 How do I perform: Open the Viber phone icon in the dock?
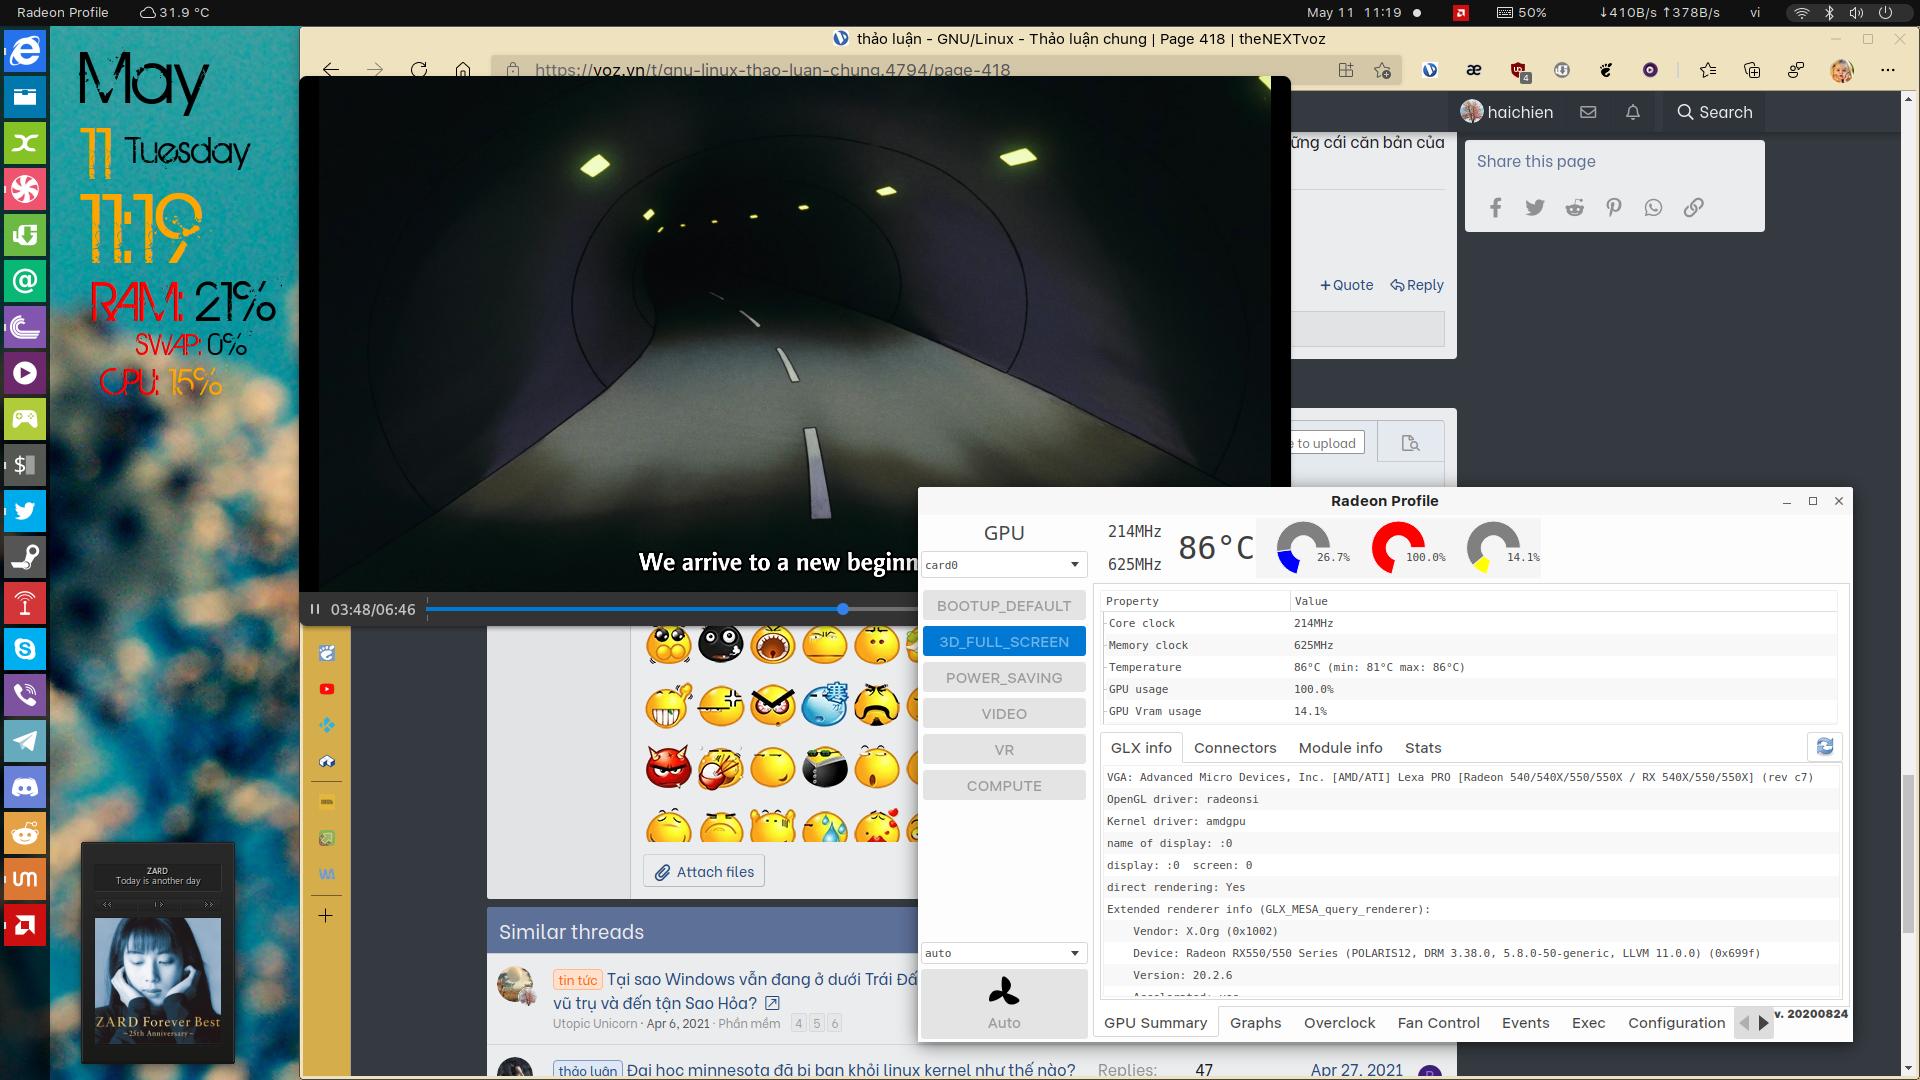point(25,695)
